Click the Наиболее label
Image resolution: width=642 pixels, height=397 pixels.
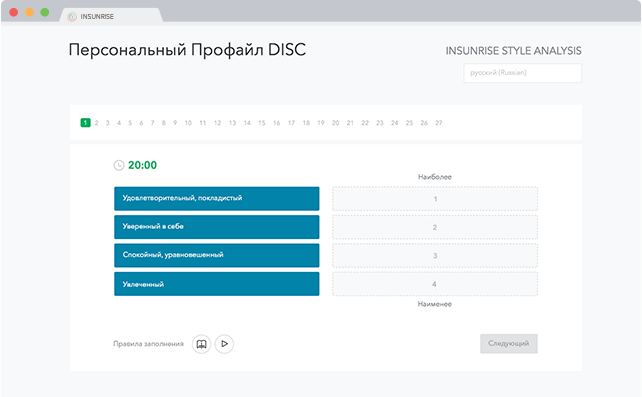coord(435,177)
